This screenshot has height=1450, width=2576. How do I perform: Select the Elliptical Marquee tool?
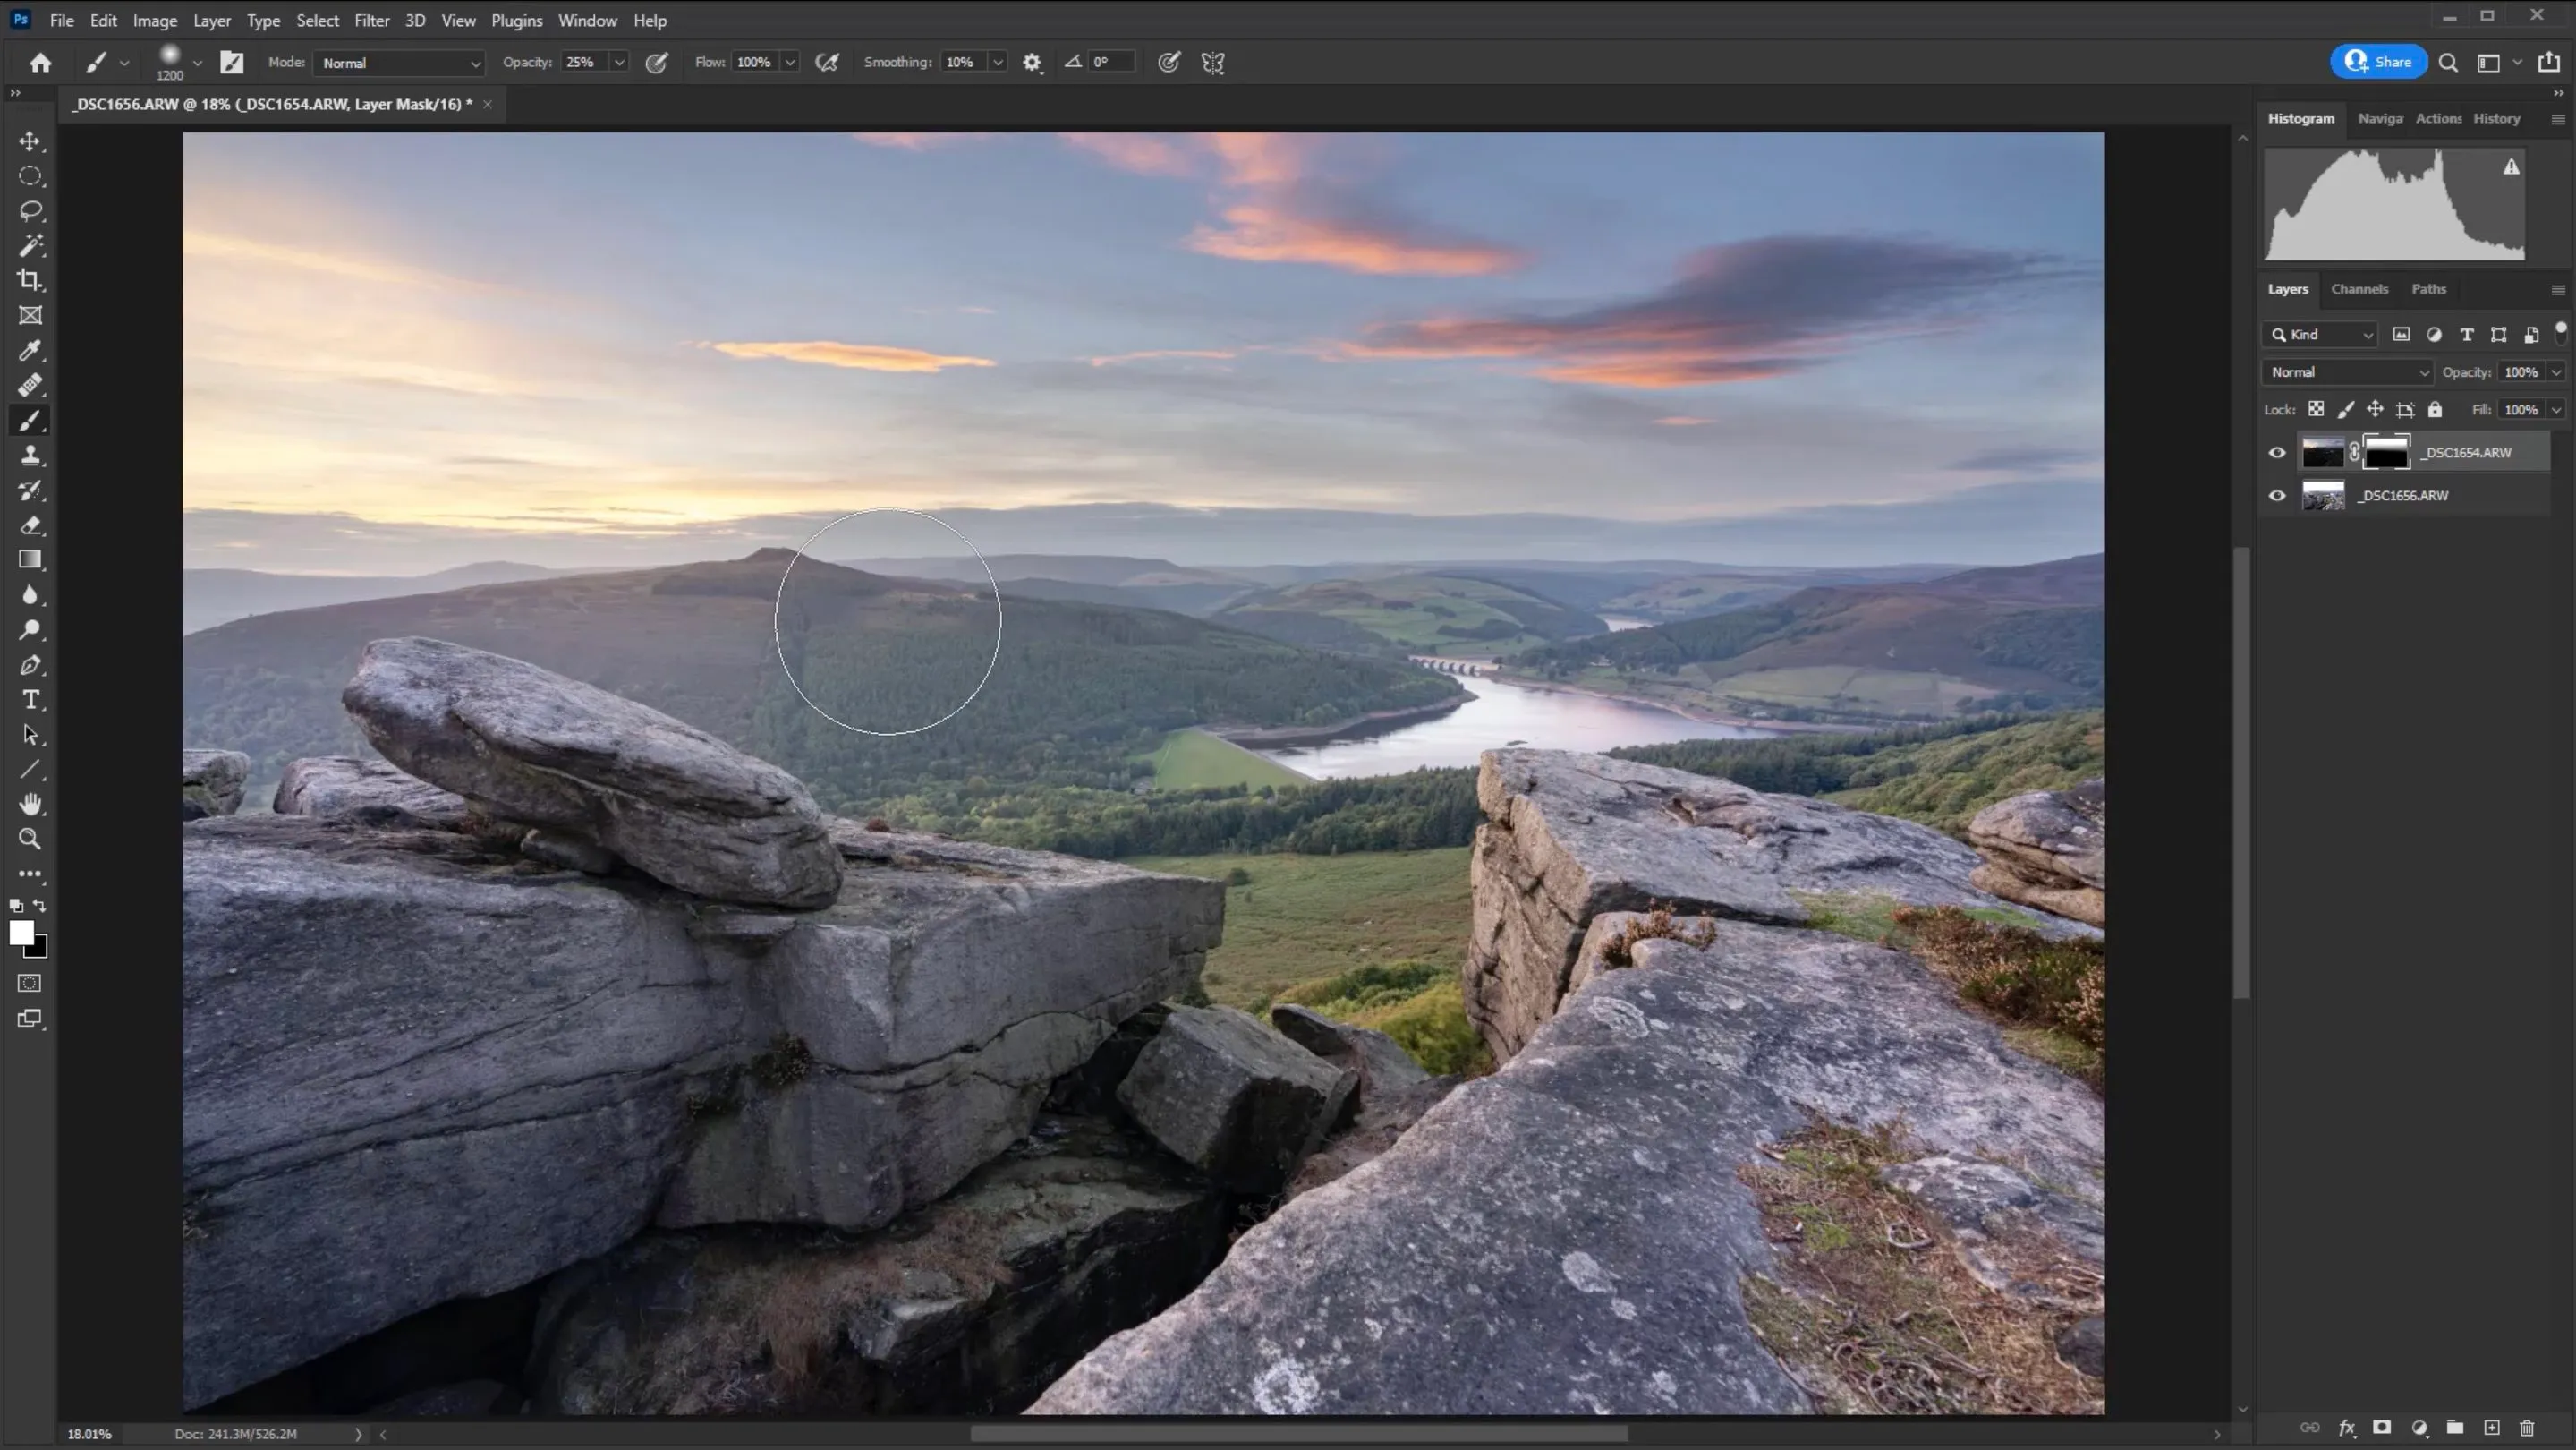(x=30, y=176)
